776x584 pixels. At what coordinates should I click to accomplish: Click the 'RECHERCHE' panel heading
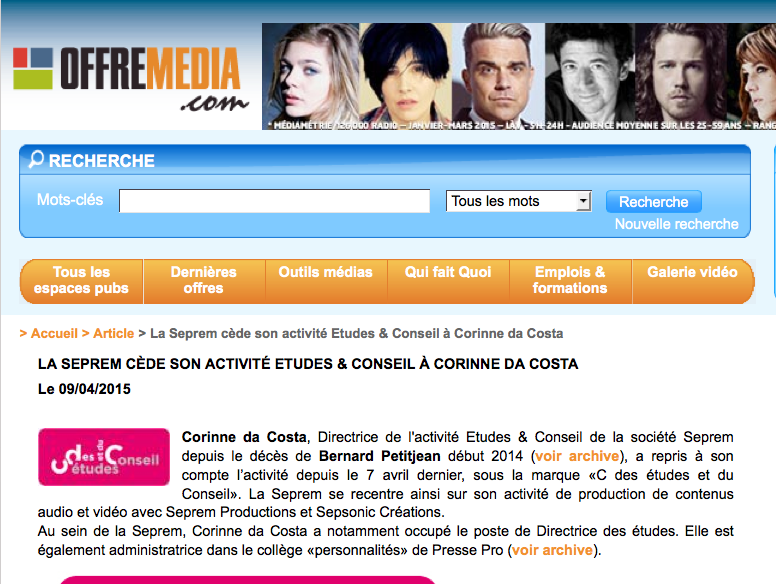101,161
